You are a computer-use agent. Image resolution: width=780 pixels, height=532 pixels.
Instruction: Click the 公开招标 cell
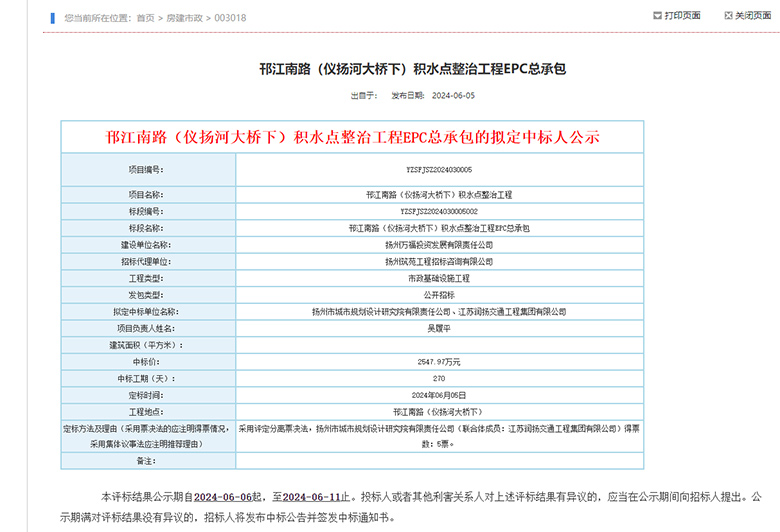click(439, 295)
